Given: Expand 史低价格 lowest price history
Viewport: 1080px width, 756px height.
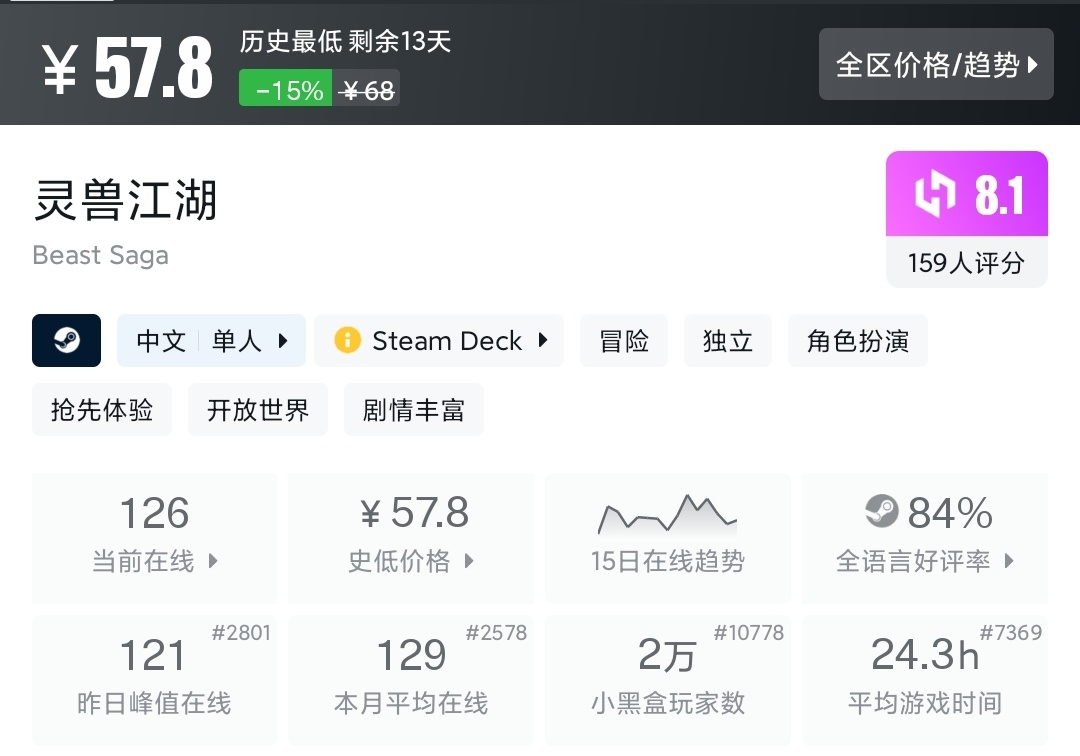Looking at the screenshot, I should pos(411,561).
